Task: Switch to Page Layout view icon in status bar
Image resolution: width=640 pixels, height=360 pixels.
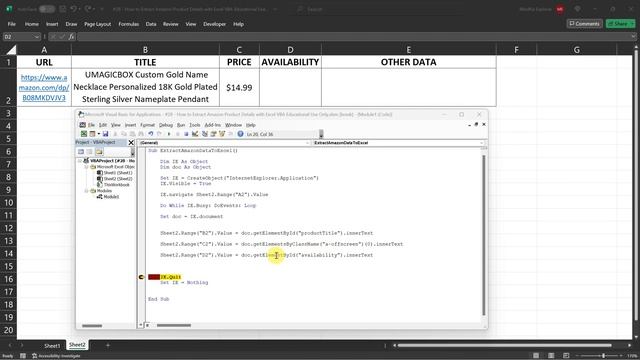Action: 551,356
